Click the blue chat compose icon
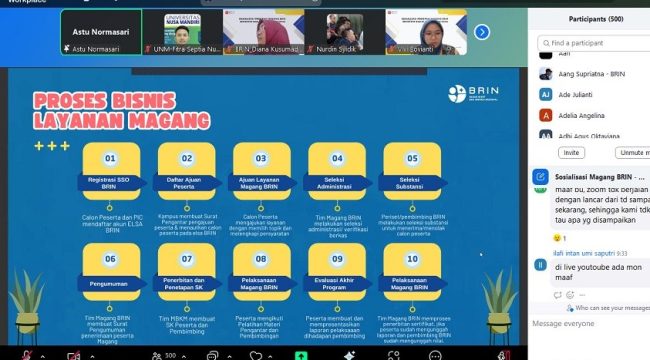 pos(541,177)
